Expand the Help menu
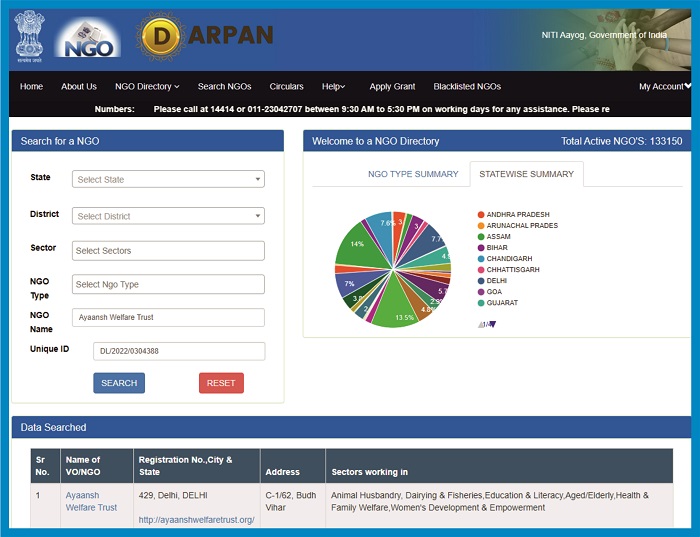 [333, 87]
